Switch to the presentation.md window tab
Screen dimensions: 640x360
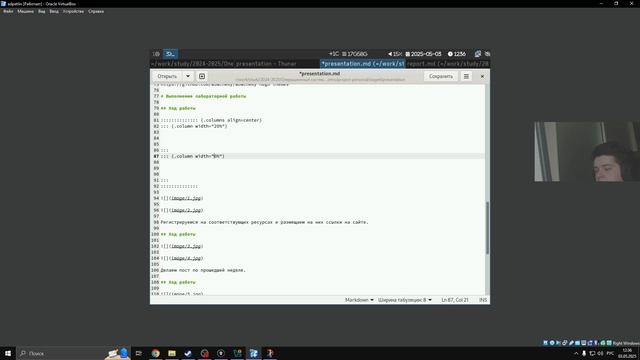pos(362,64)
